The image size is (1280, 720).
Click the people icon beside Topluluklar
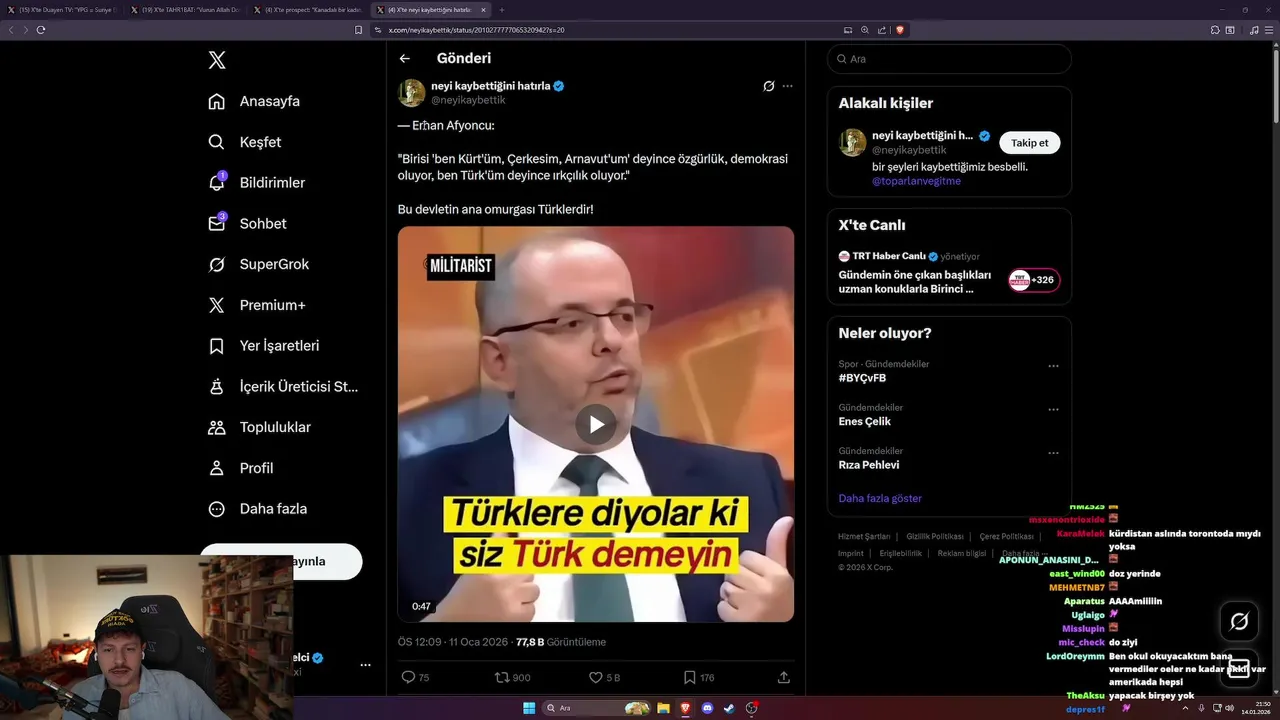point(216,427)
